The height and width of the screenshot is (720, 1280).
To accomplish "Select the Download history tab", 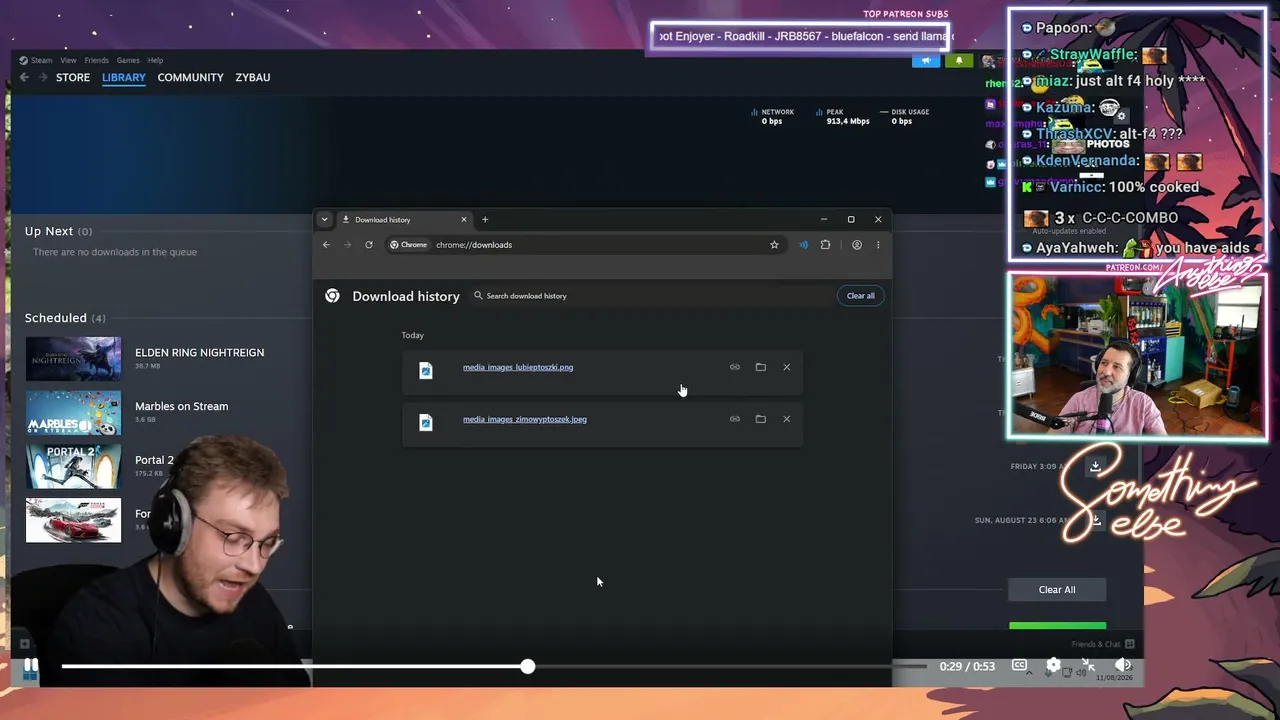I will 405,220.
